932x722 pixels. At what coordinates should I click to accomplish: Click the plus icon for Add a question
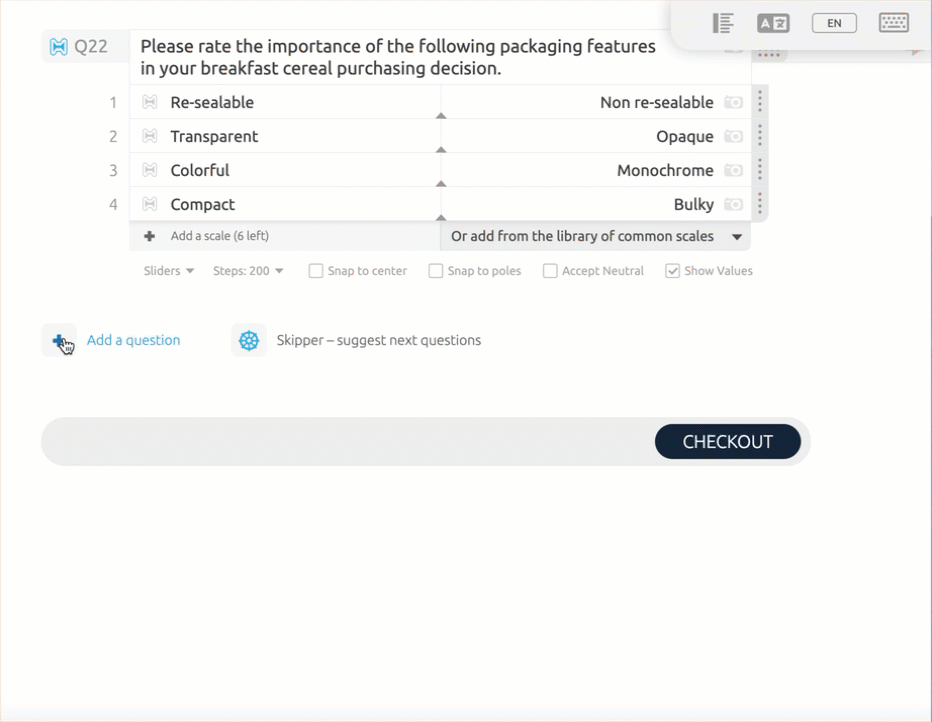tap(59, 340)
